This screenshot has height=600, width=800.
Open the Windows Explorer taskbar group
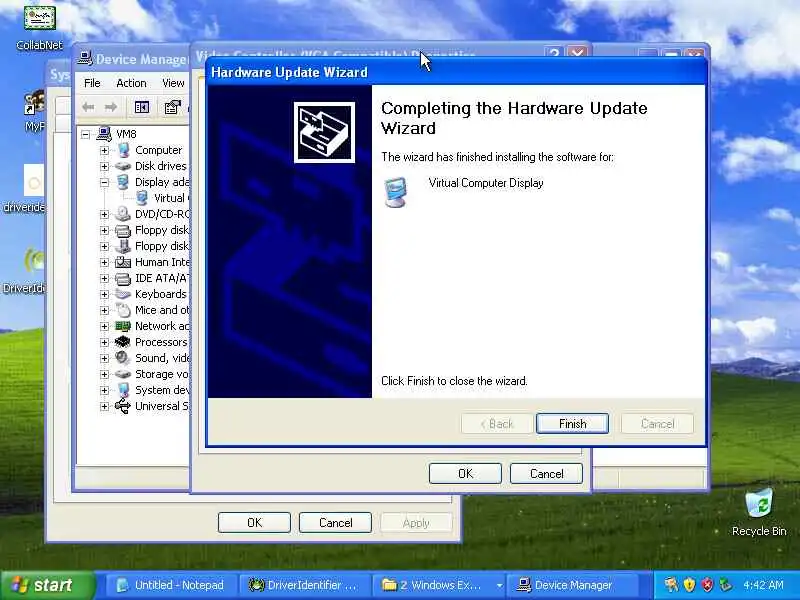(438, 585)
